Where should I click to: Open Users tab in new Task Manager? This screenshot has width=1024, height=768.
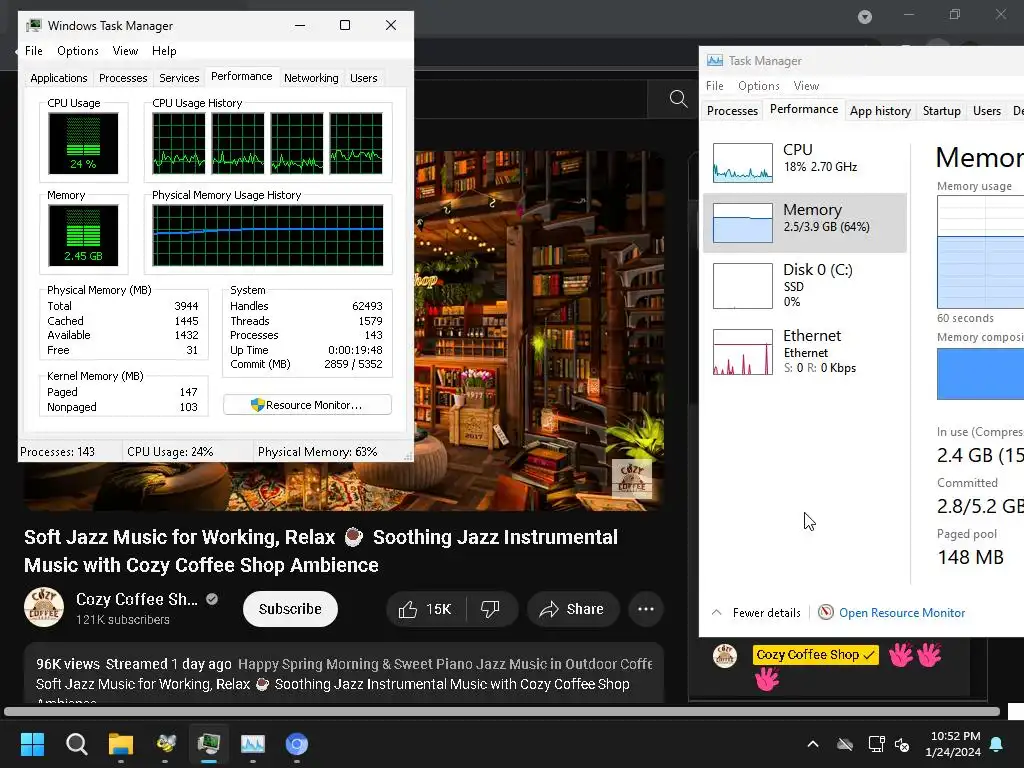pos(986,110)
